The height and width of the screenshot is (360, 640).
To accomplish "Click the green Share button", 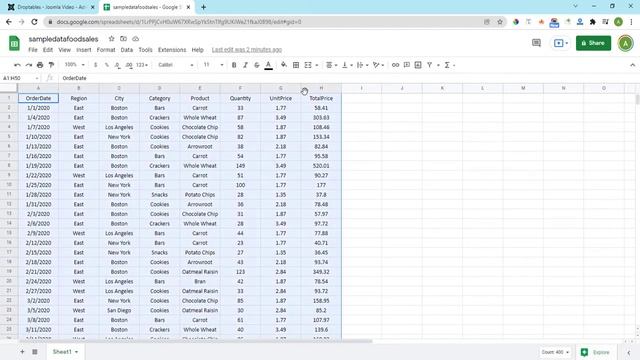I will coord(593,43).
